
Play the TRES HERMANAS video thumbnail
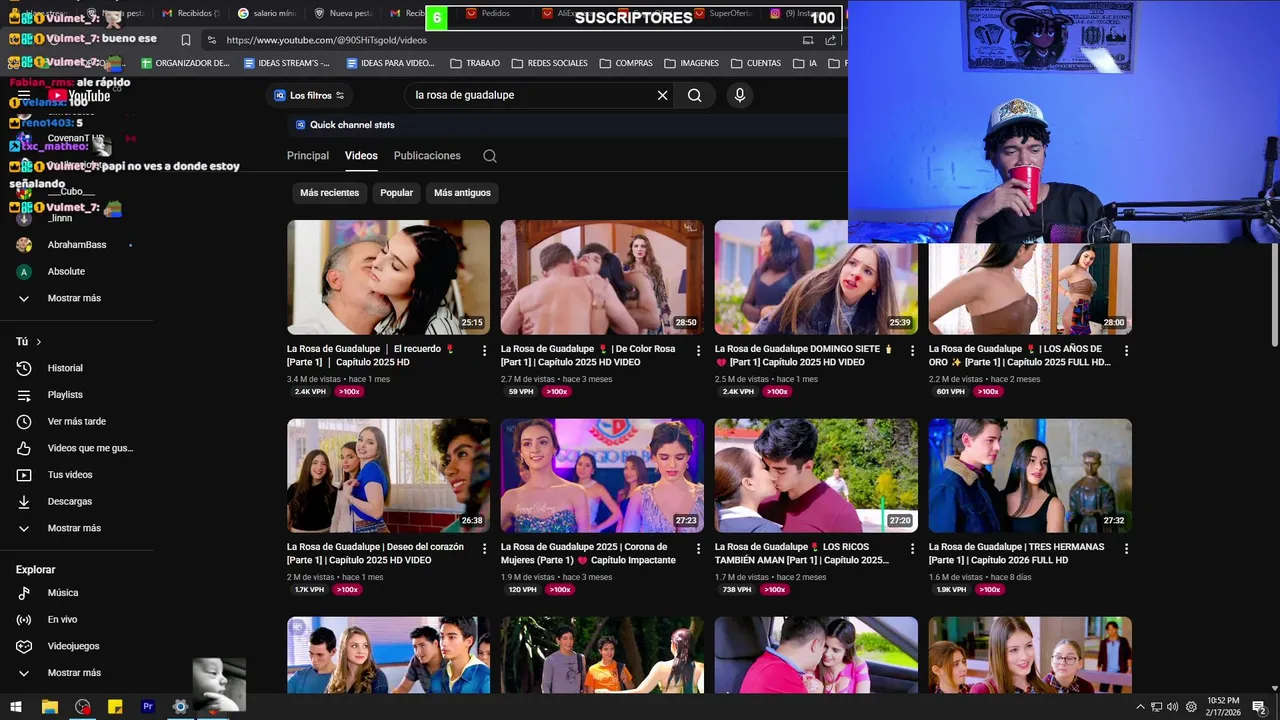[1030, 475]
